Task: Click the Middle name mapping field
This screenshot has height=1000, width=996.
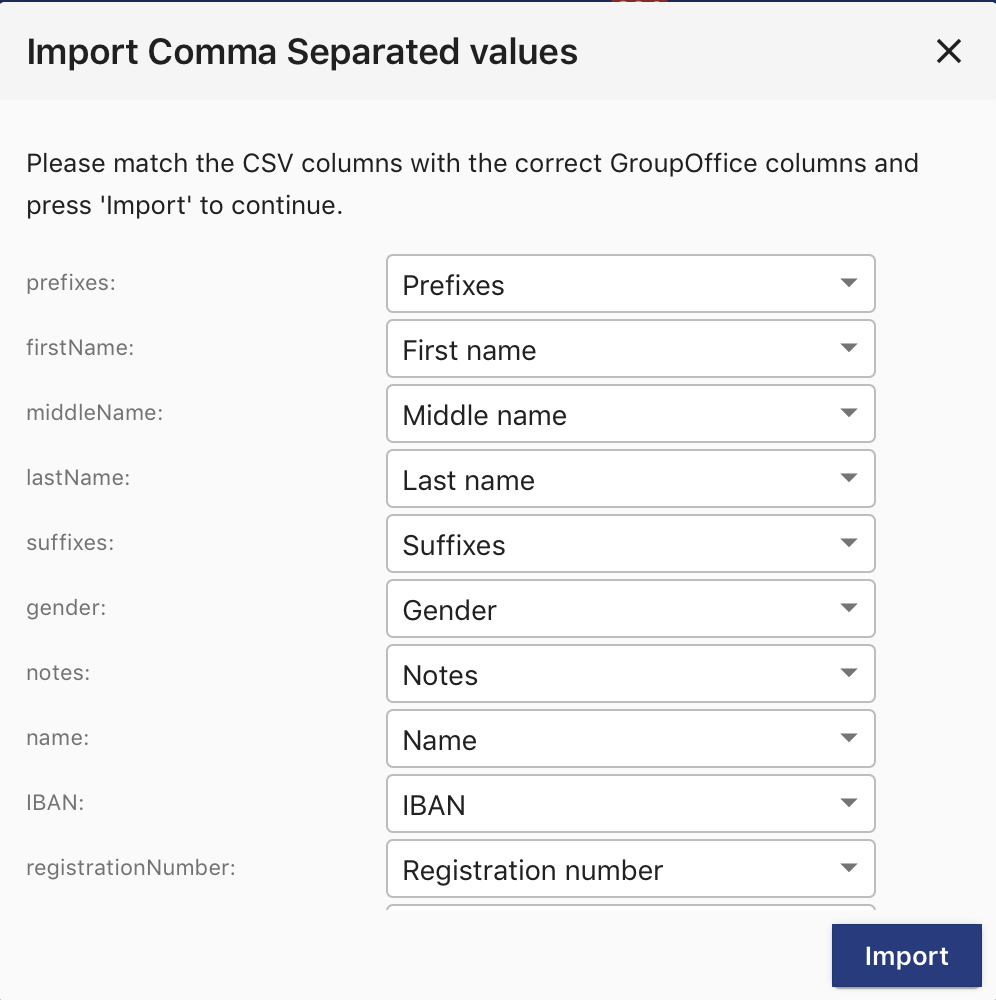Action: click(631, 414)
